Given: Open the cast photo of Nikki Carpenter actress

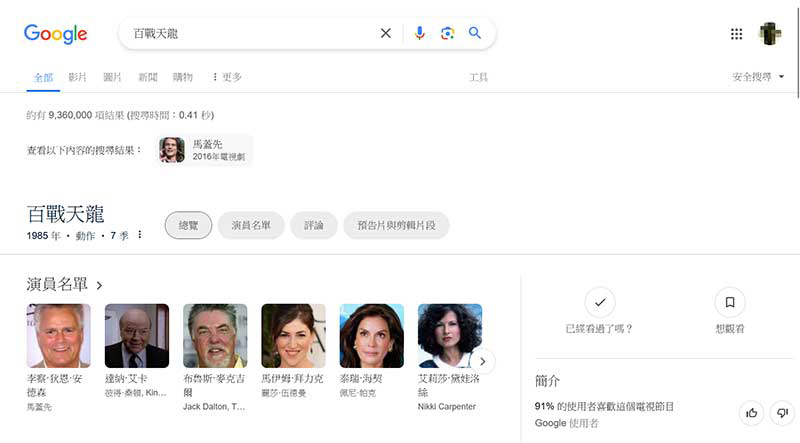Looking at the screenshot, I should [450, 336].
